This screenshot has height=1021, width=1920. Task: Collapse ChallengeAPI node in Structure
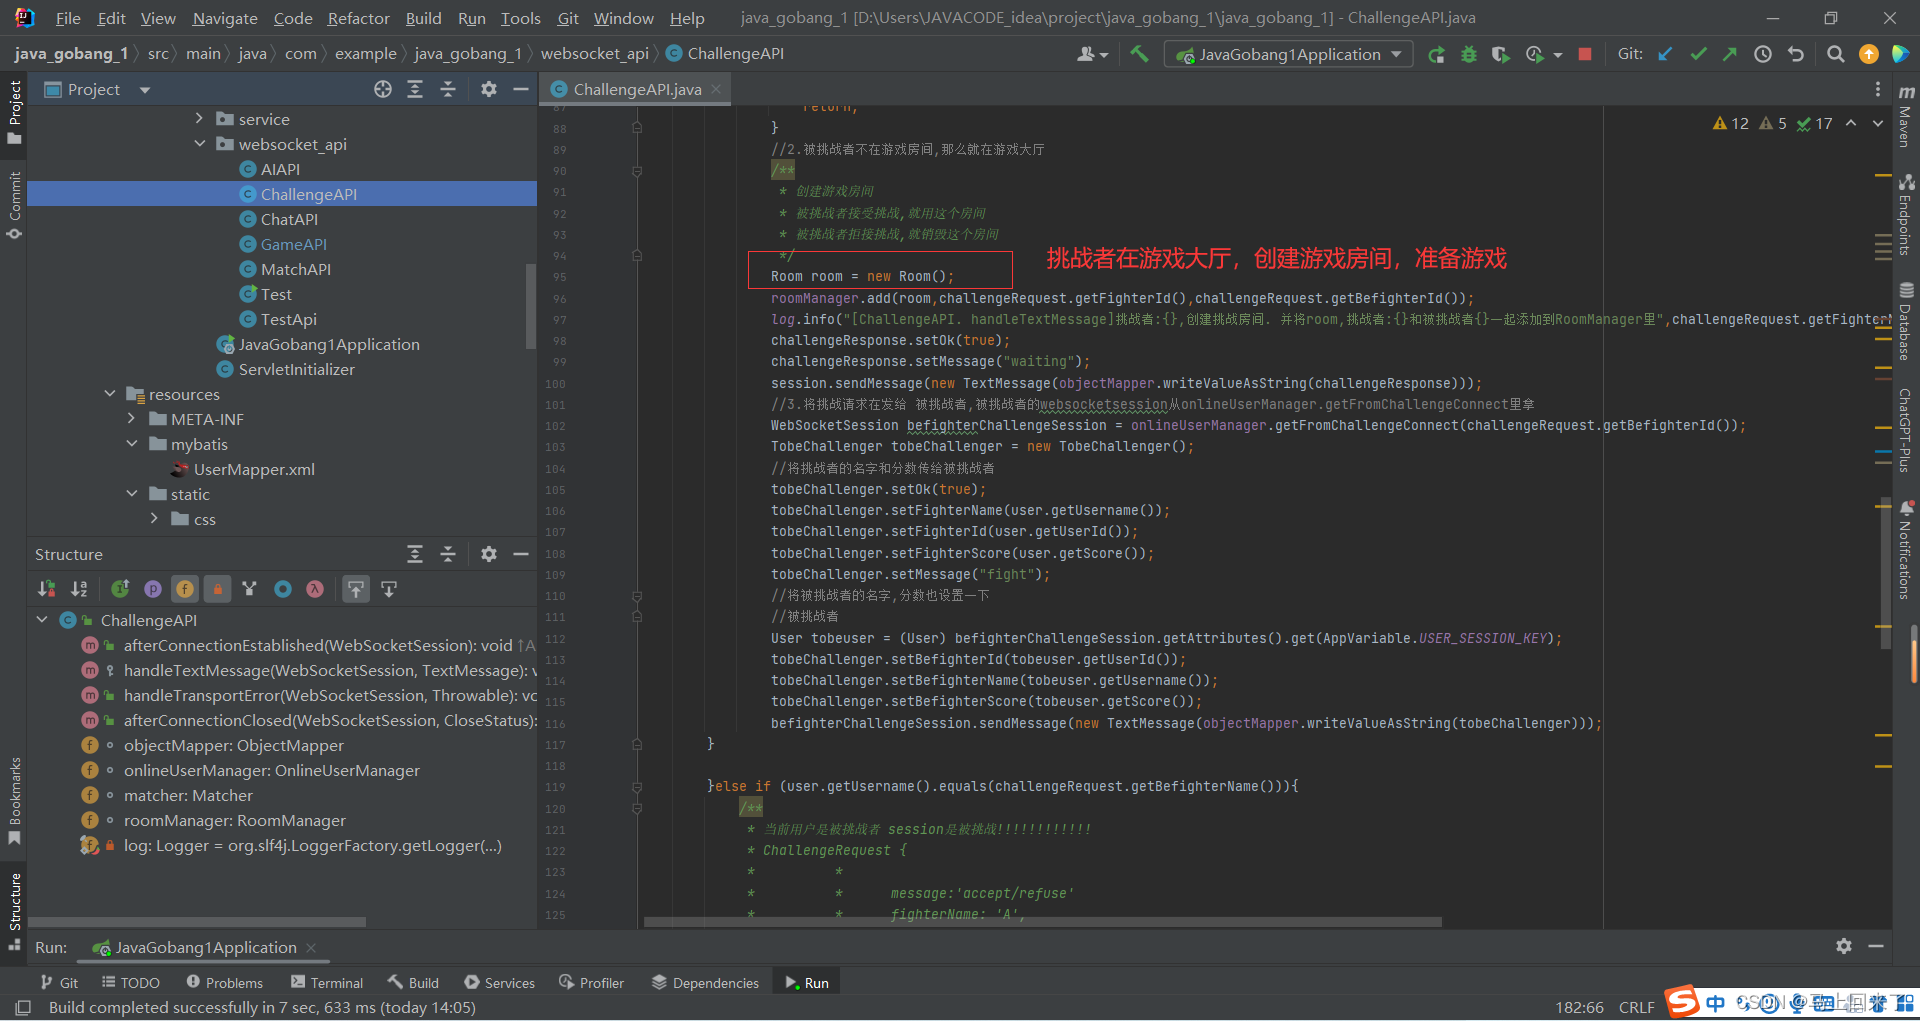pyautogui.click(x=42, y=620)
